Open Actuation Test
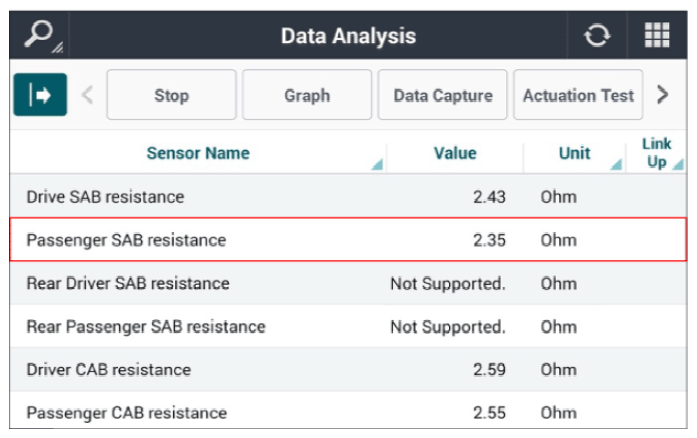 coord(578,95)
